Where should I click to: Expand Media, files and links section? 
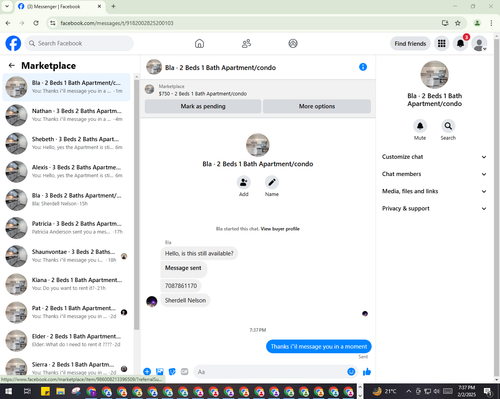(434, 191)
